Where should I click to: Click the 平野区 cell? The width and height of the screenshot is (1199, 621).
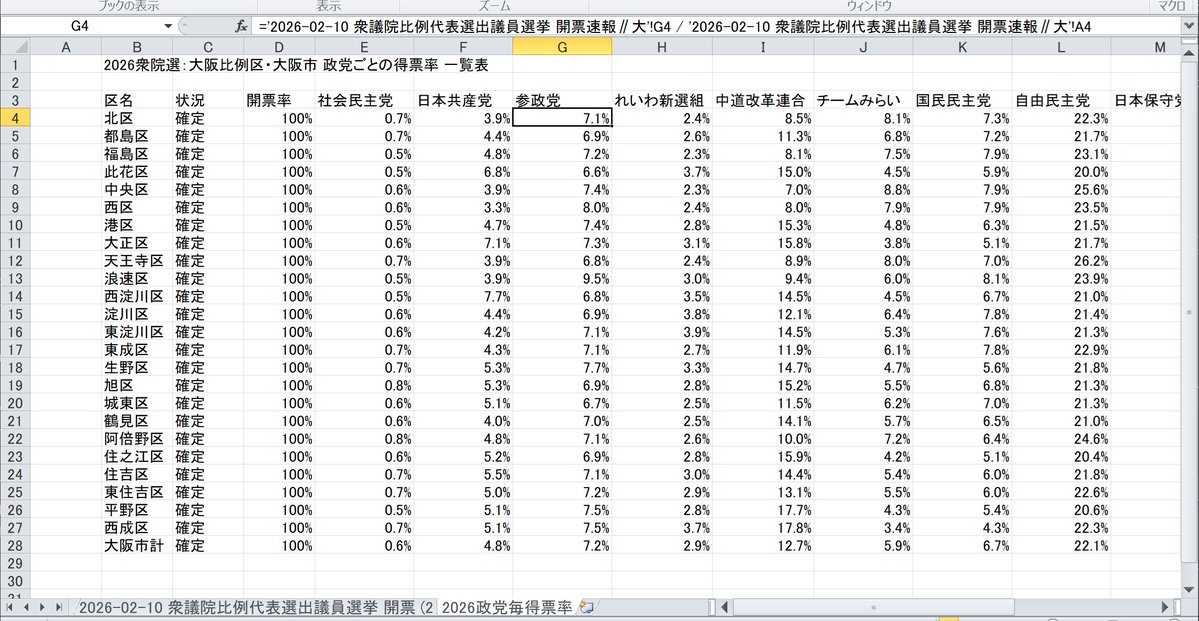click(x=136, y=511)
